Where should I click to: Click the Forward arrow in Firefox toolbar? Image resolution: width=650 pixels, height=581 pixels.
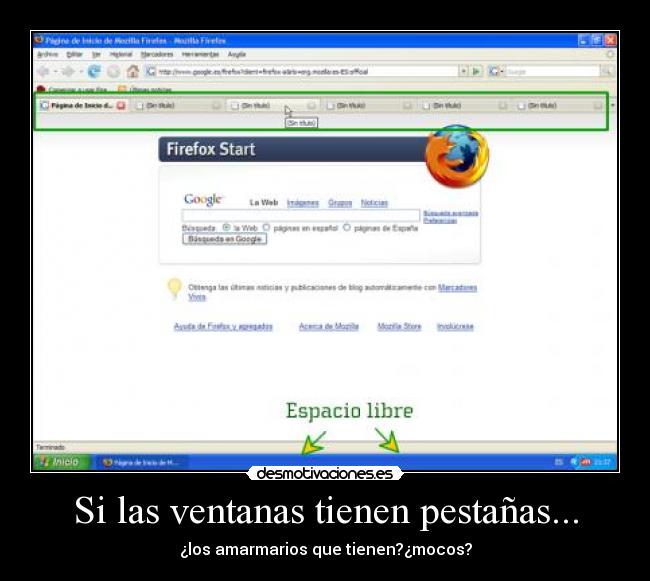[x=68, y=71]
